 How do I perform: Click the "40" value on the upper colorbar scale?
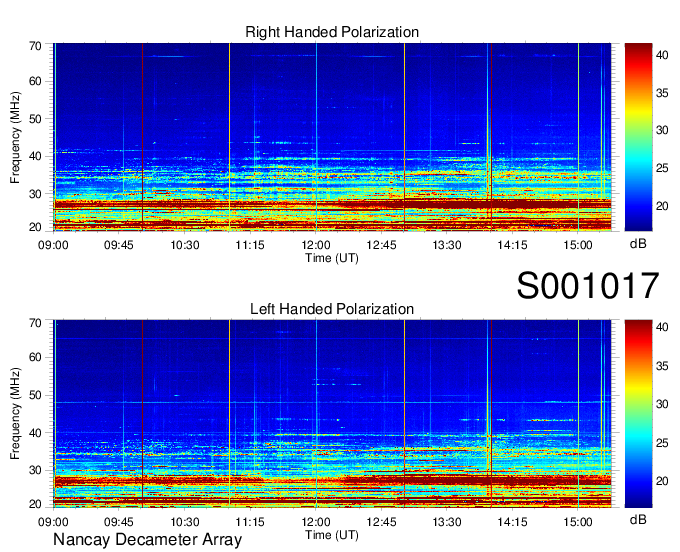pos(662,55)
